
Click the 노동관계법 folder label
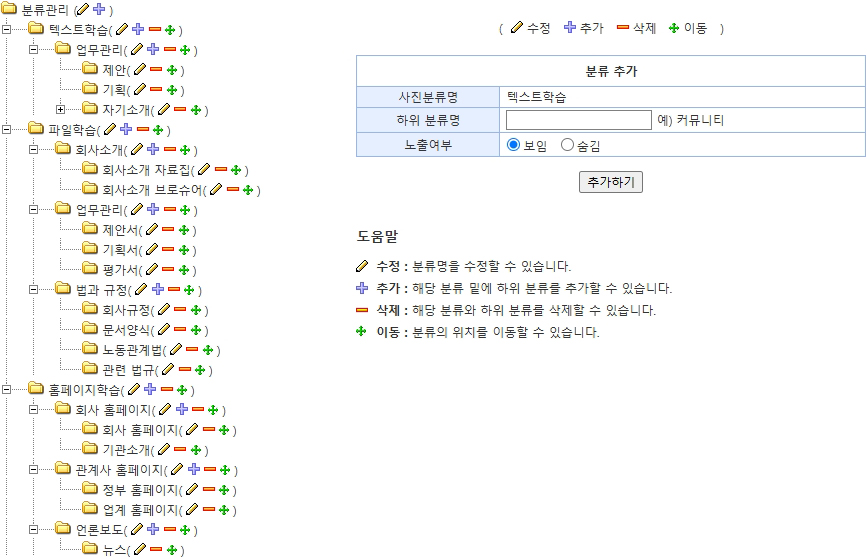pos(132,350)
